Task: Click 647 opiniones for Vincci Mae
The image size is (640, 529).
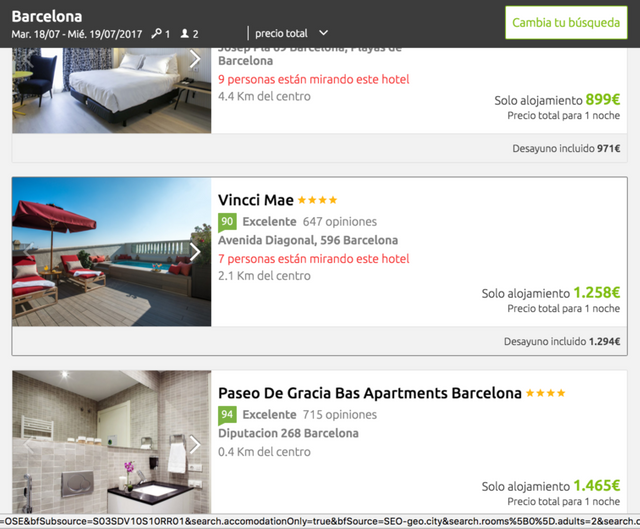Action: click(x=340, y=222)
